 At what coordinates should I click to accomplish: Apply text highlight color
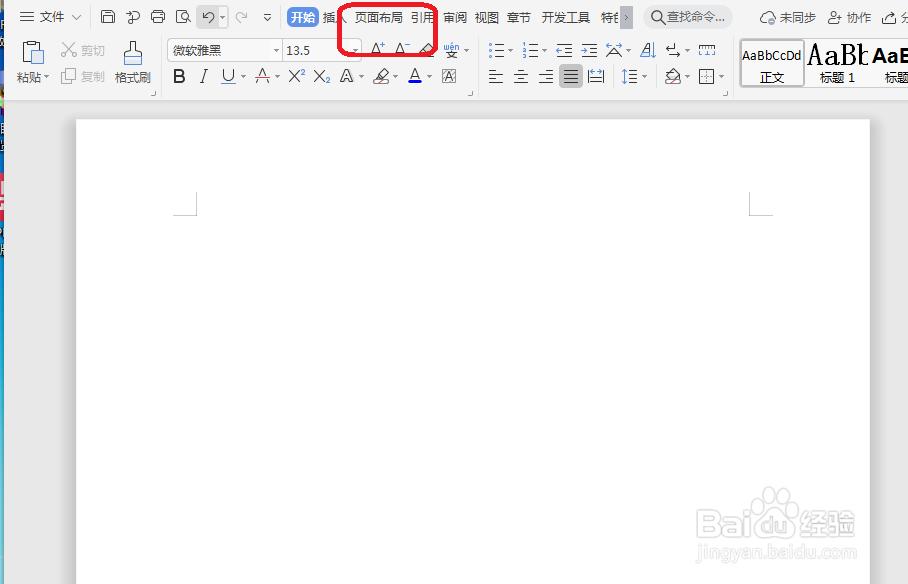[x=381, y=76]
